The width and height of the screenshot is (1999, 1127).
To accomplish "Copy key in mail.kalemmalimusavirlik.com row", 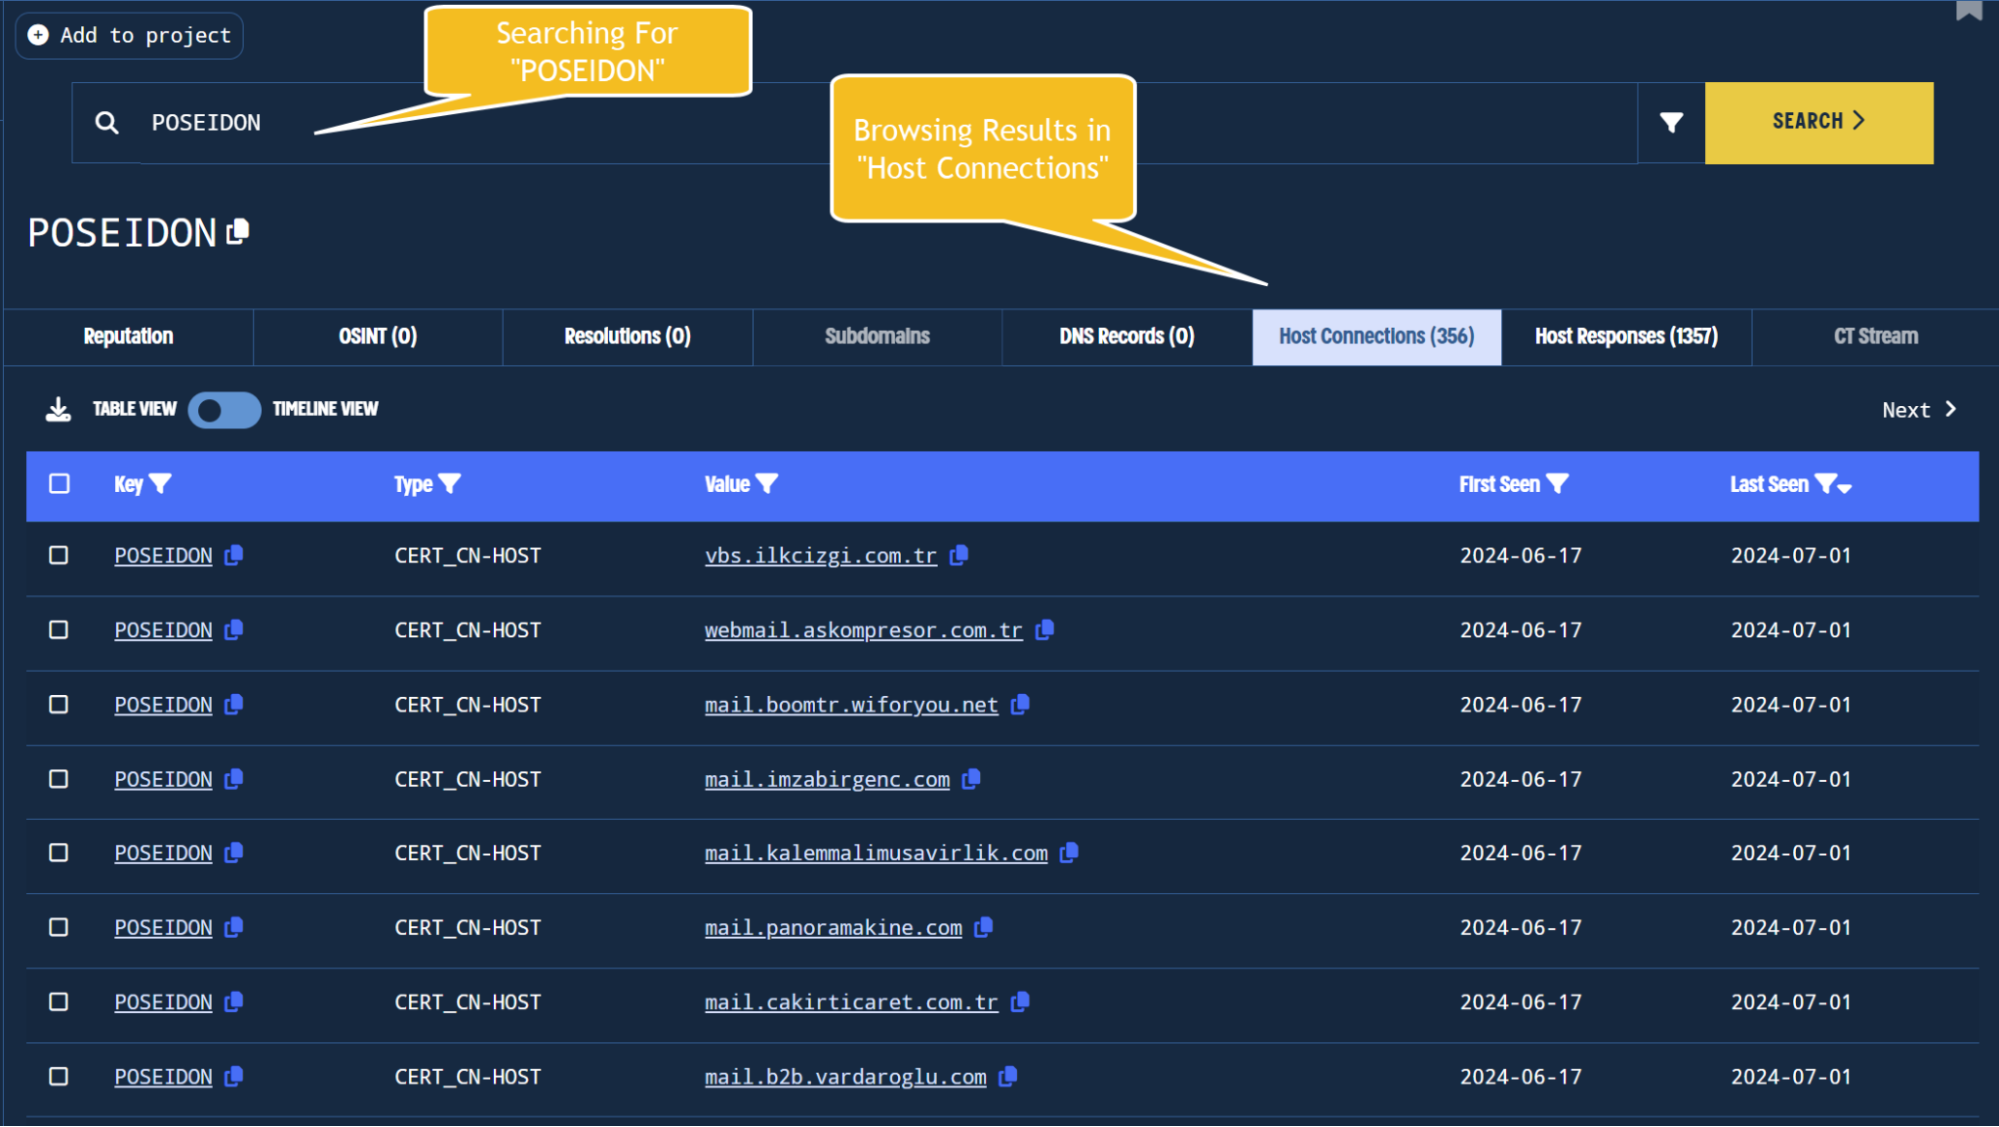I will tap(234, 853).
